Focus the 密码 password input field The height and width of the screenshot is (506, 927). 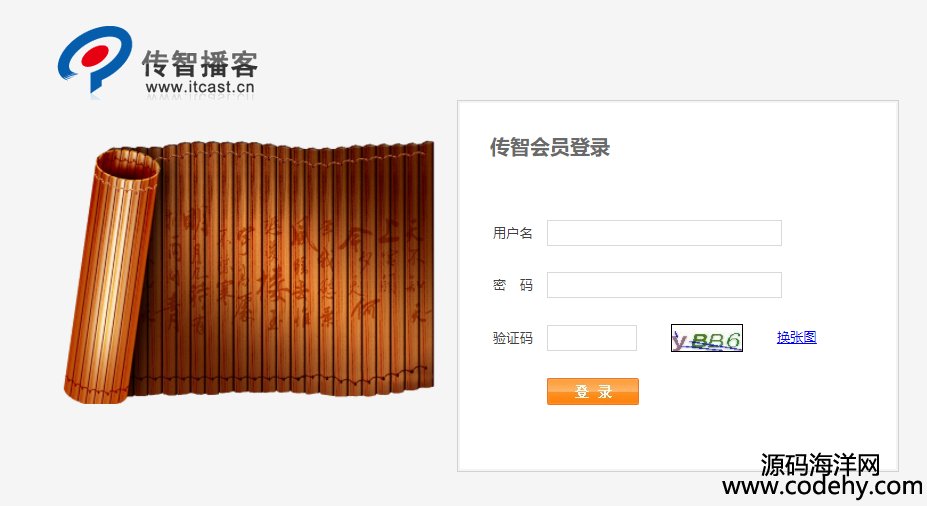pos(664,285)
